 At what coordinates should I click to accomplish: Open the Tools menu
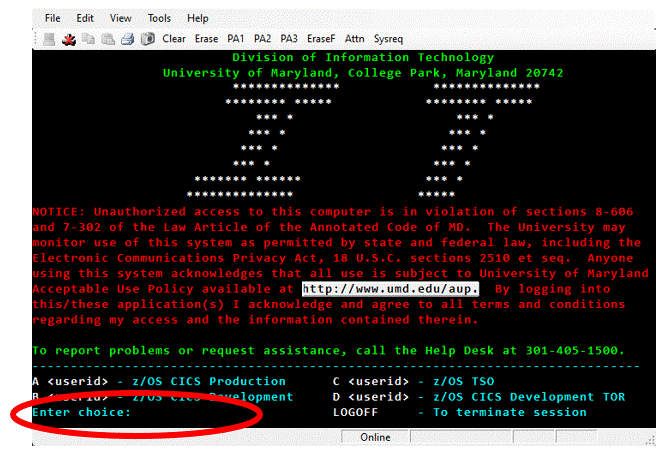(x=159, y=18)
